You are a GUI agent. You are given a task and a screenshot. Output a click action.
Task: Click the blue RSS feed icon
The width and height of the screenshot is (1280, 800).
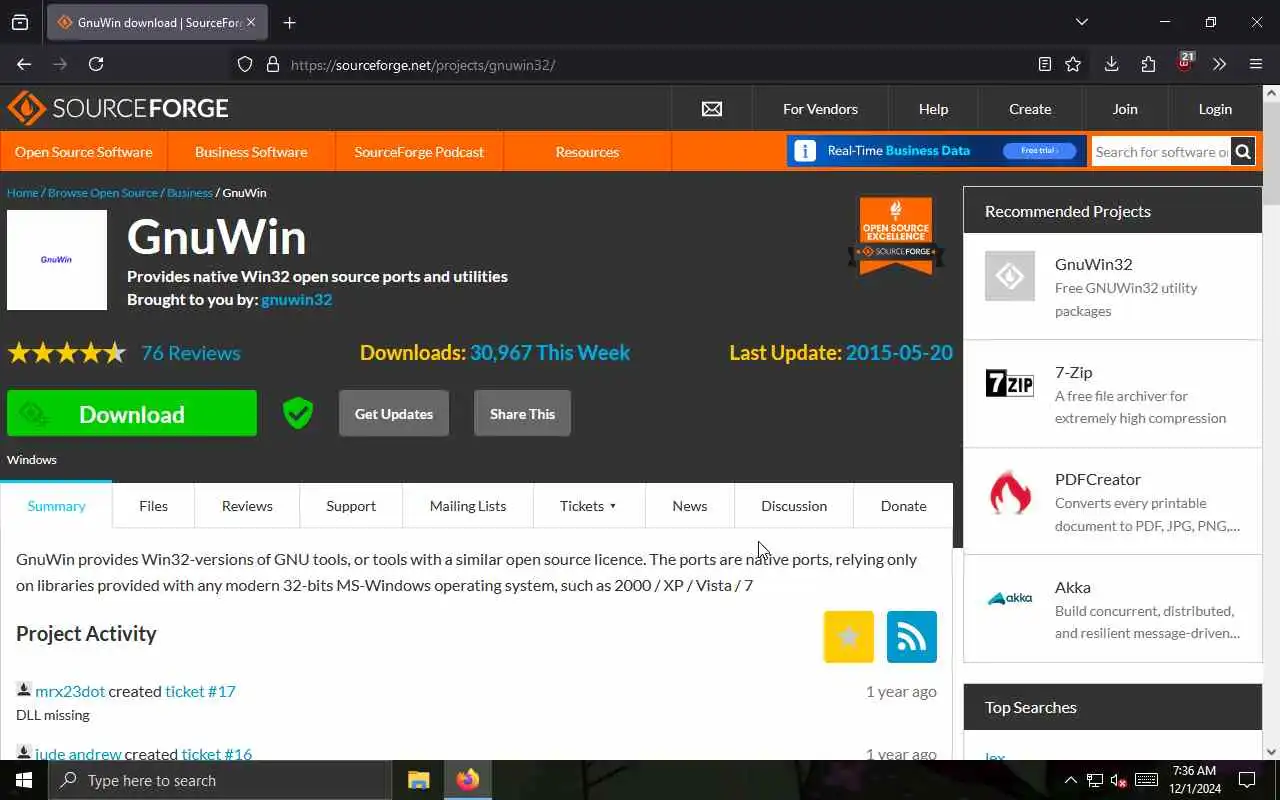click(912, 637)
